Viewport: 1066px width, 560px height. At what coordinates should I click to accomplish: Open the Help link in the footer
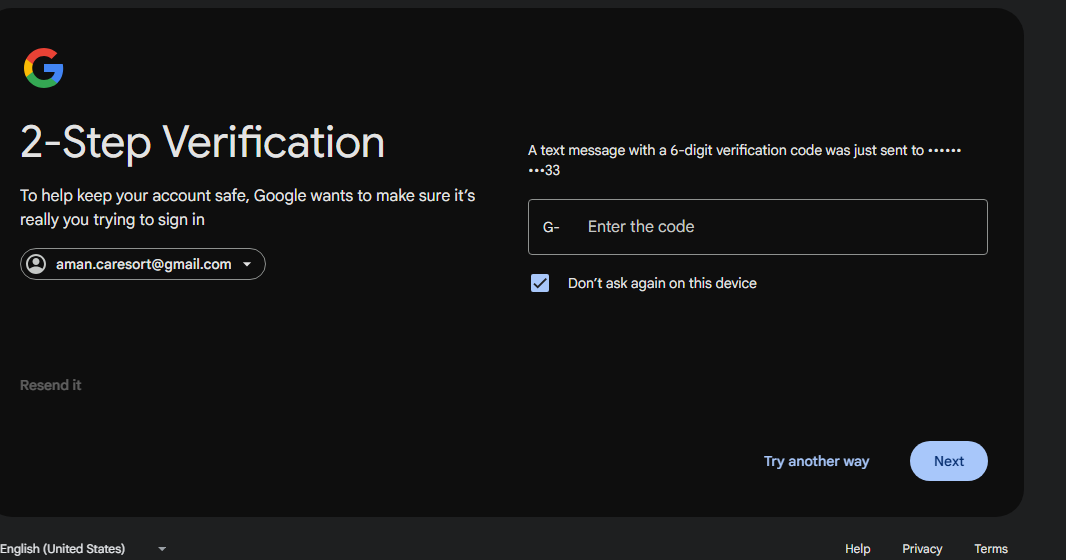tap(857, 548)
